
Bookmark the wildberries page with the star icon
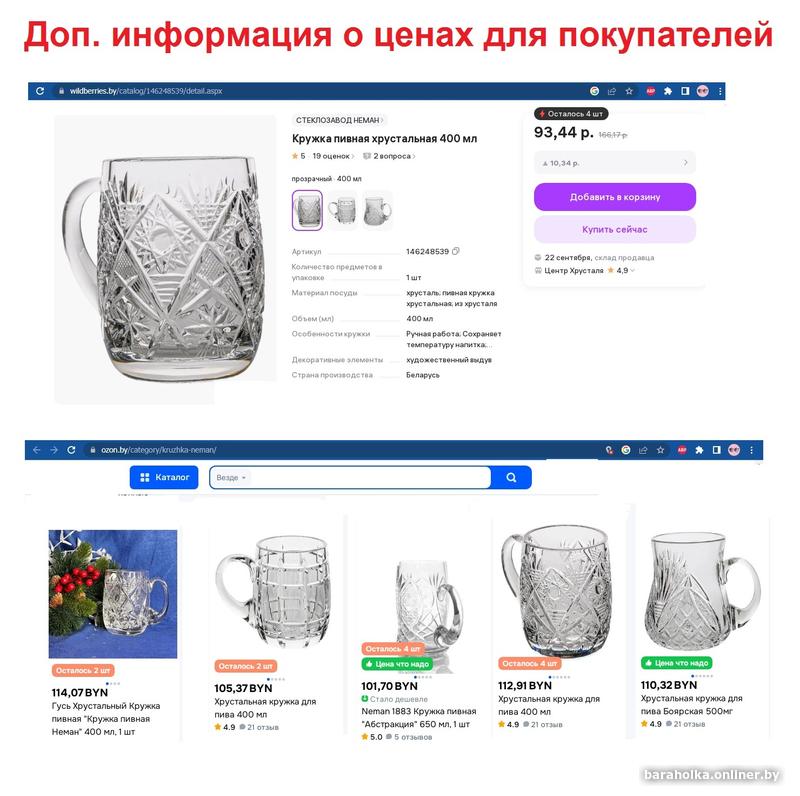click(629, 91)
